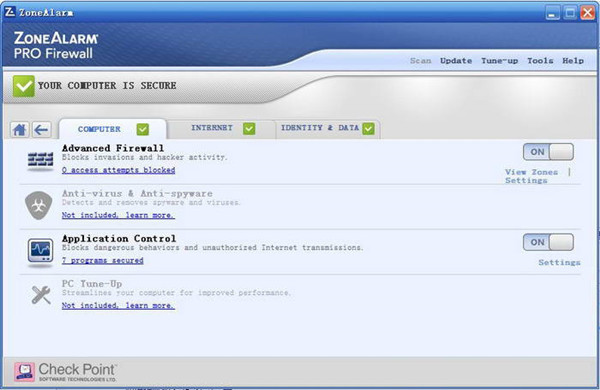600x390 pixels.
Task: Click the '7 programs secured' link
Action: tap(103, 260)
